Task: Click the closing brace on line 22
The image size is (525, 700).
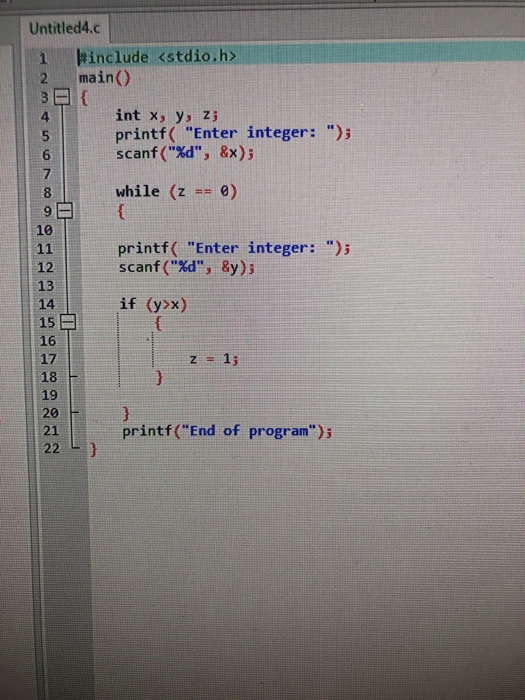Action: tap(93, 449)
